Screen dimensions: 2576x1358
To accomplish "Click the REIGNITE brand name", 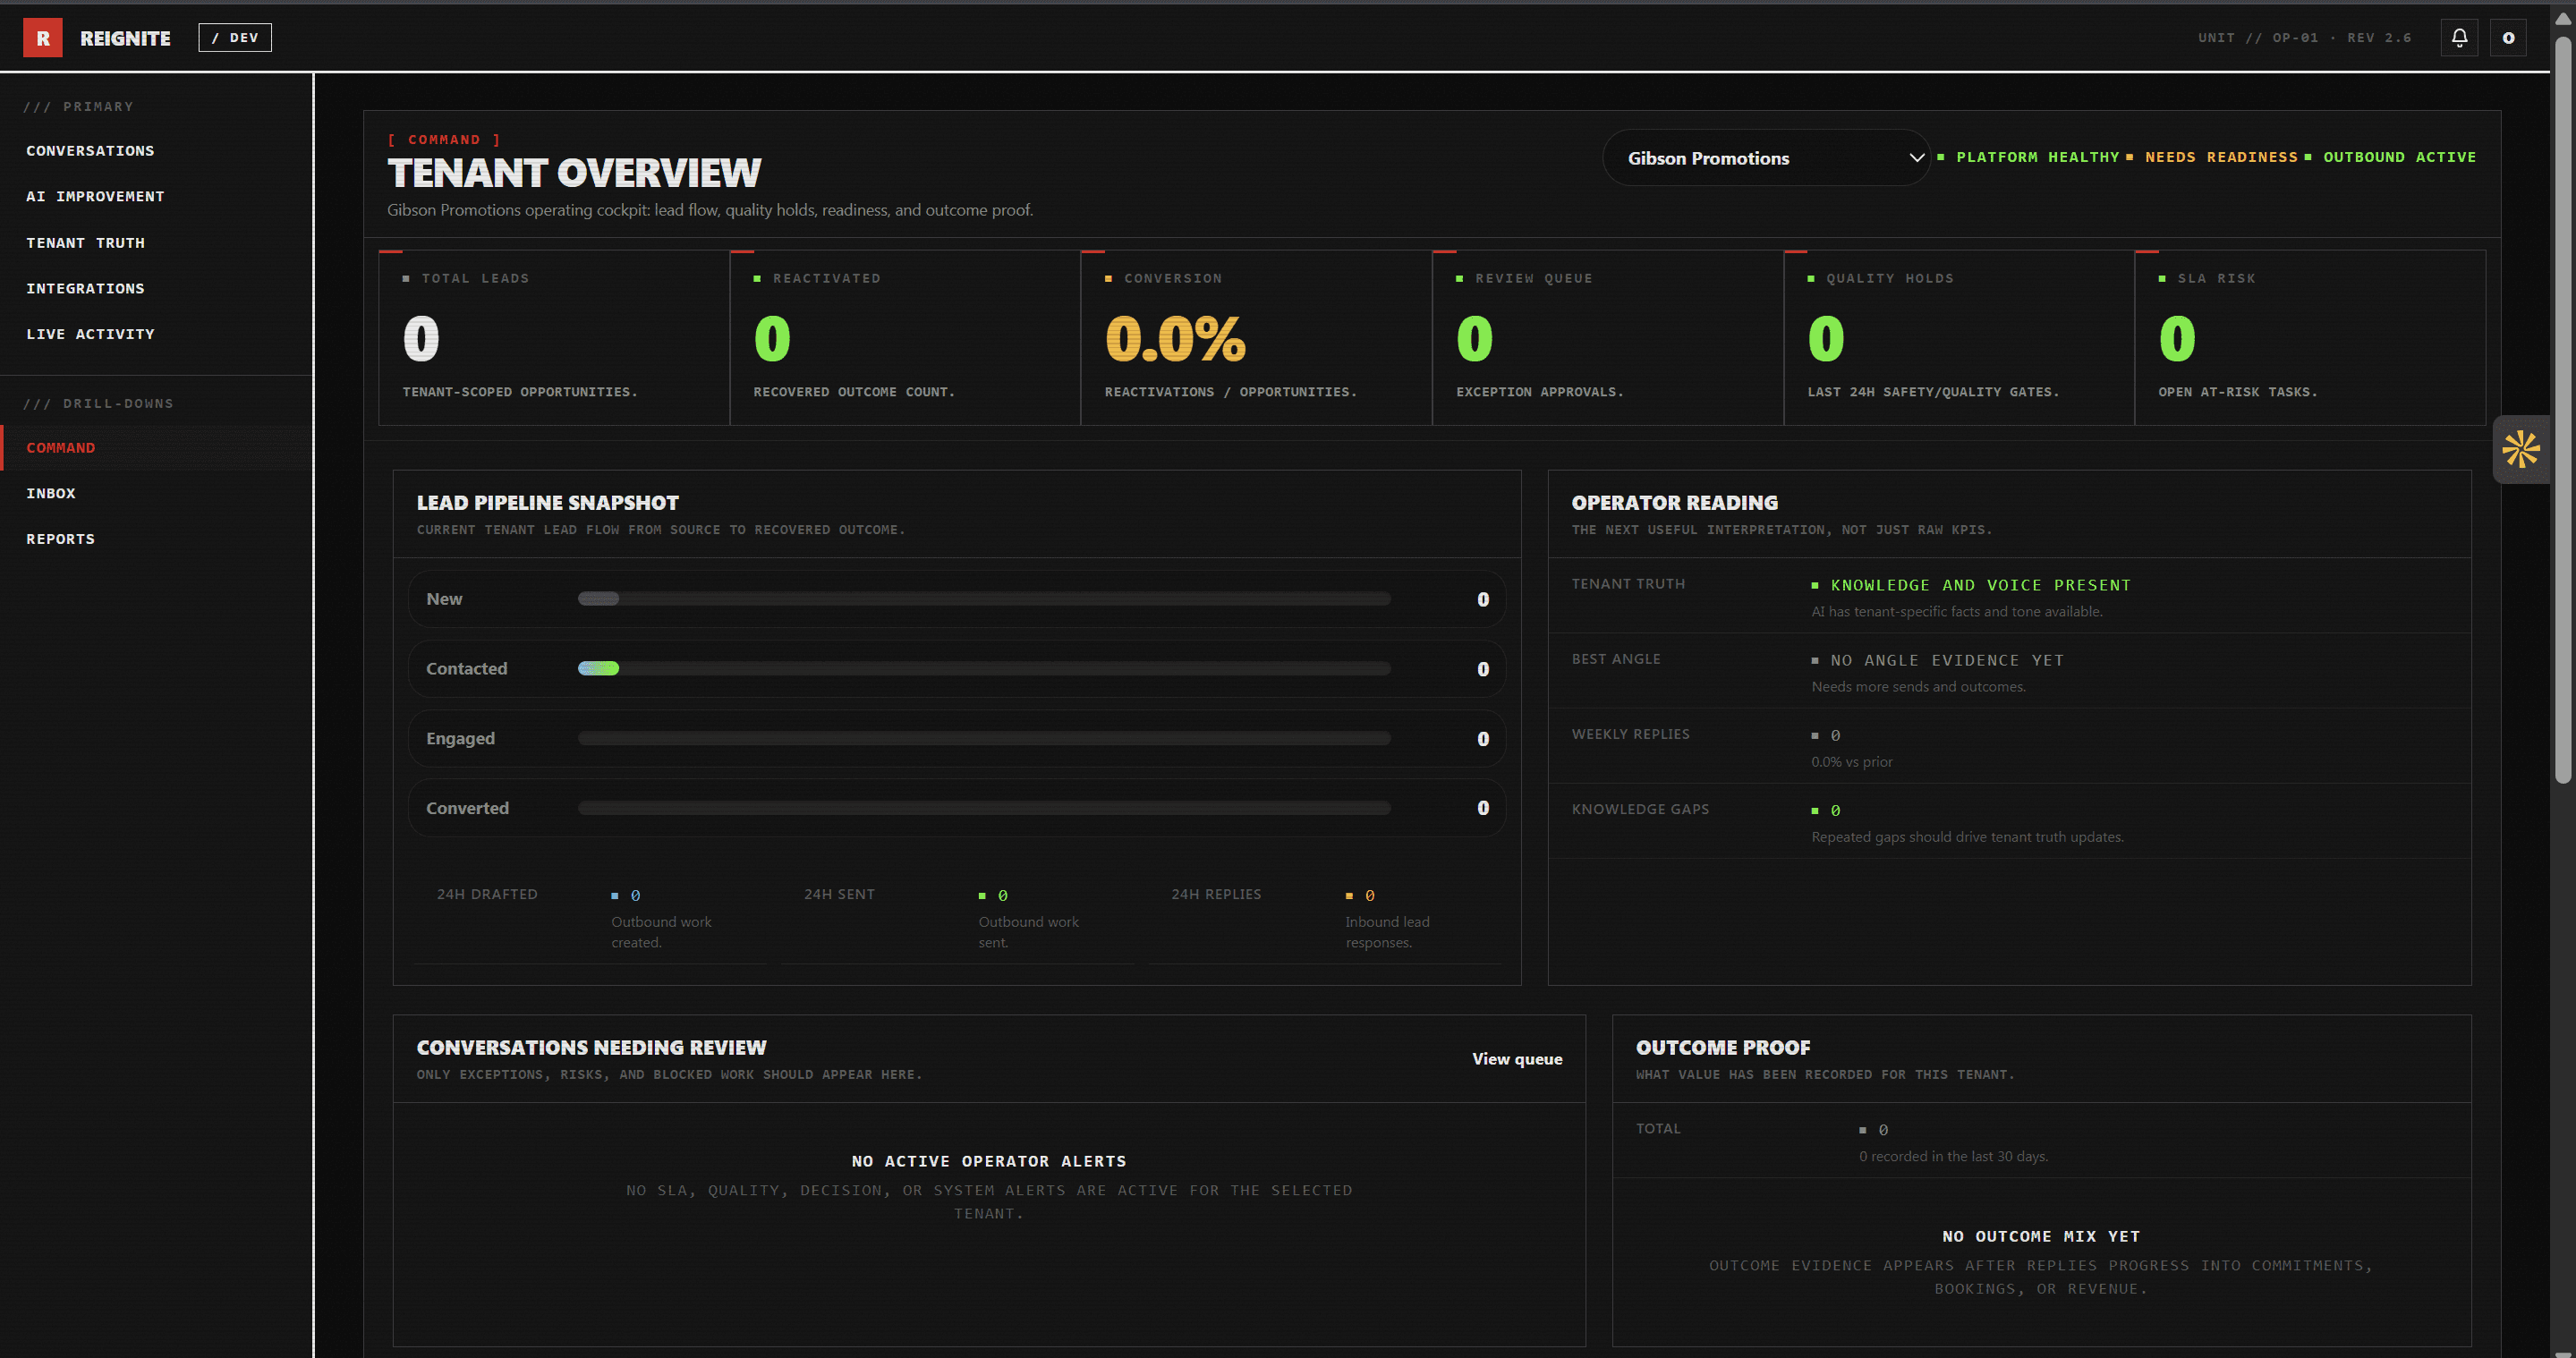I will [125, 38].
